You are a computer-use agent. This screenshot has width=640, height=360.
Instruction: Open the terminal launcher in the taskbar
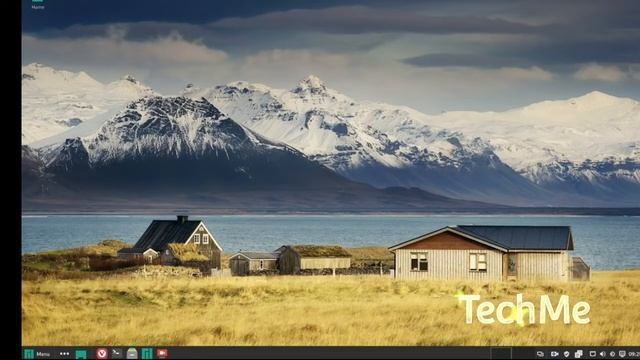(x=117, y=353)
